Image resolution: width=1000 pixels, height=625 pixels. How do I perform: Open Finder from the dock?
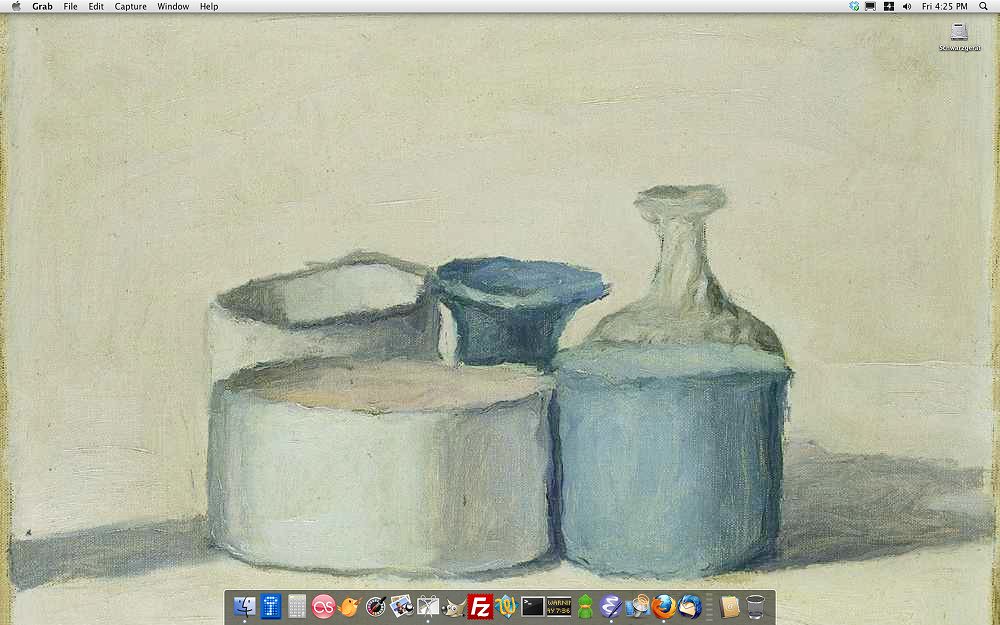pyautogui.click(x=244, y=606)
